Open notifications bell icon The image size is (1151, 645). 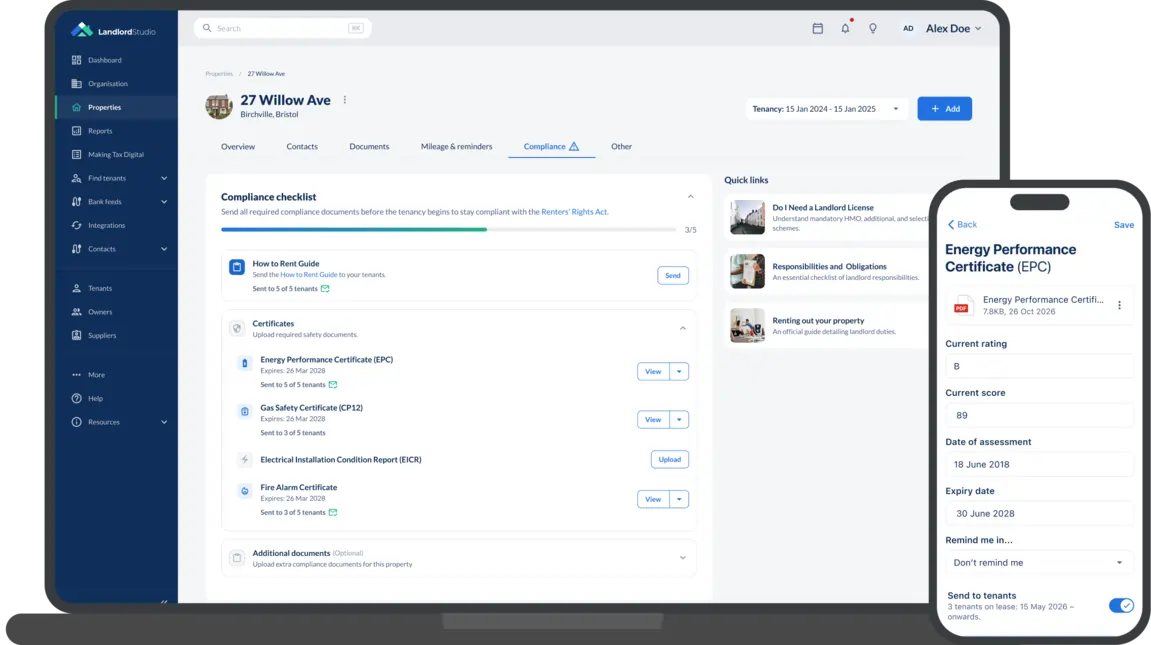(845, 28)
